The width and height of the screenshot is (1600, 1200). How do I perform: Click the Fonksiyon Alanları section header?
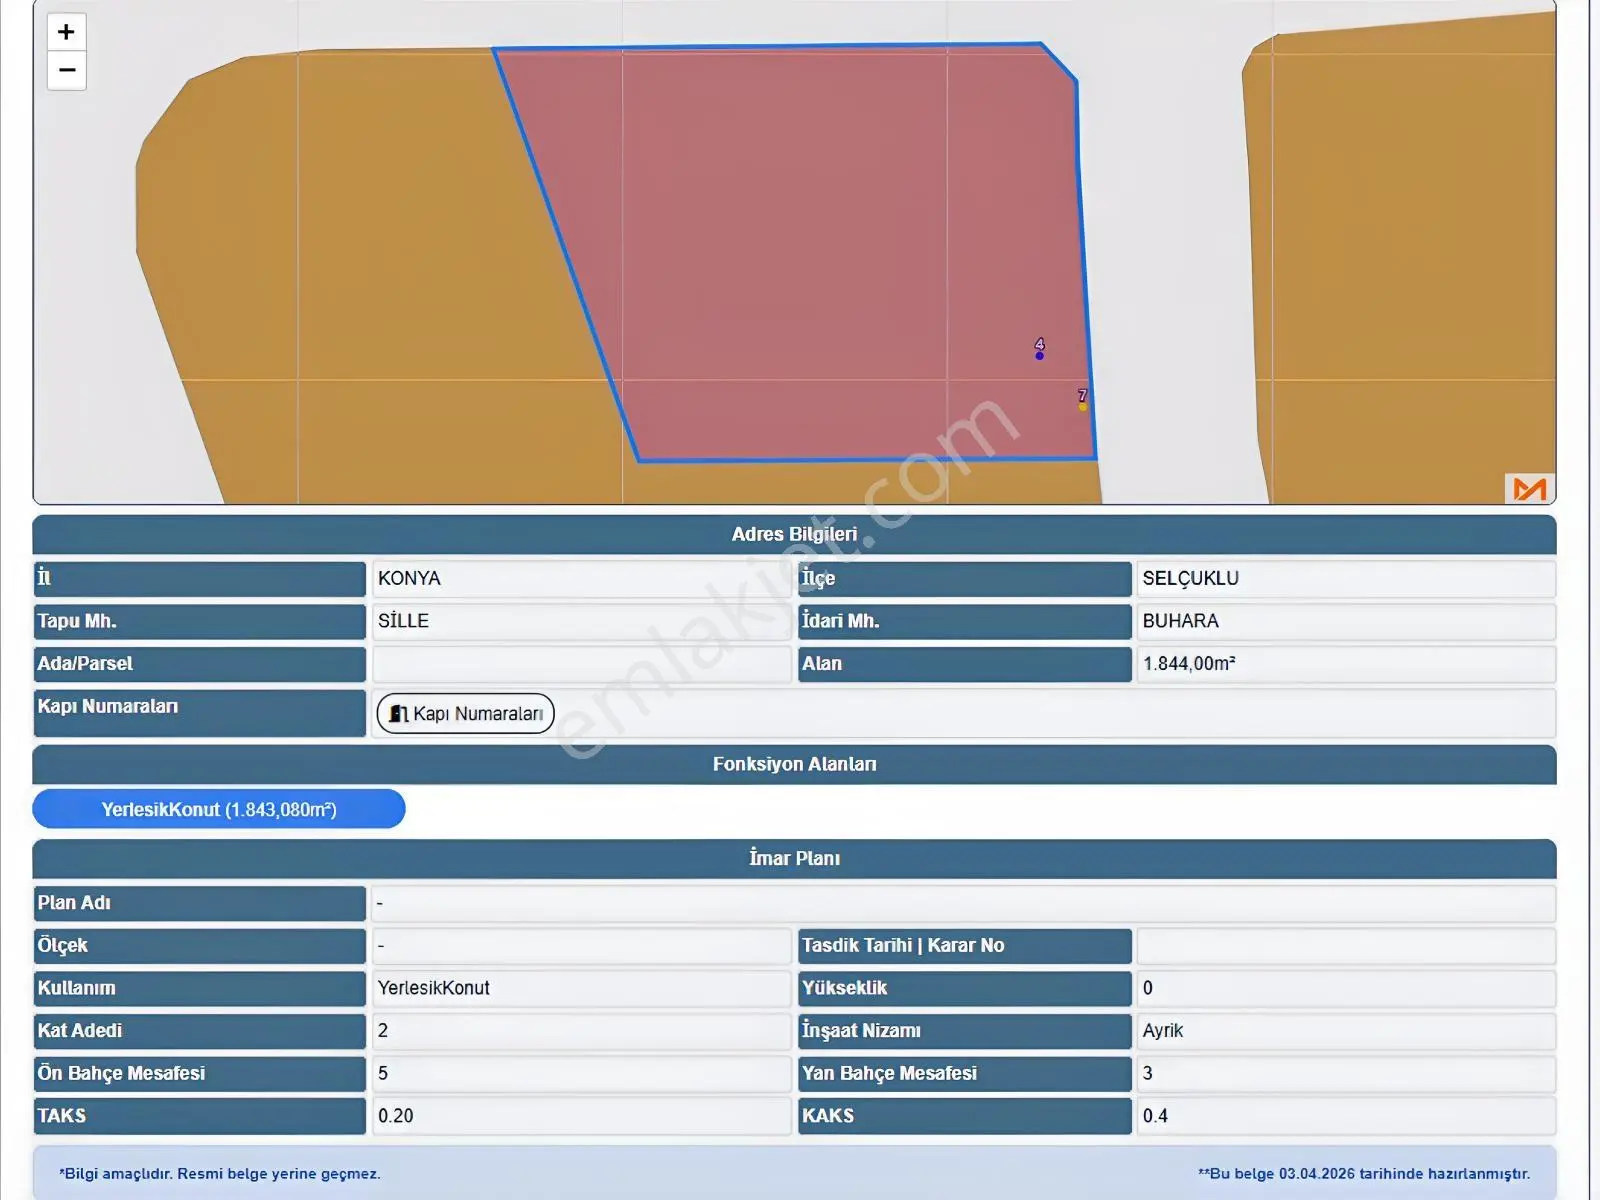click(x=794, y=764)
